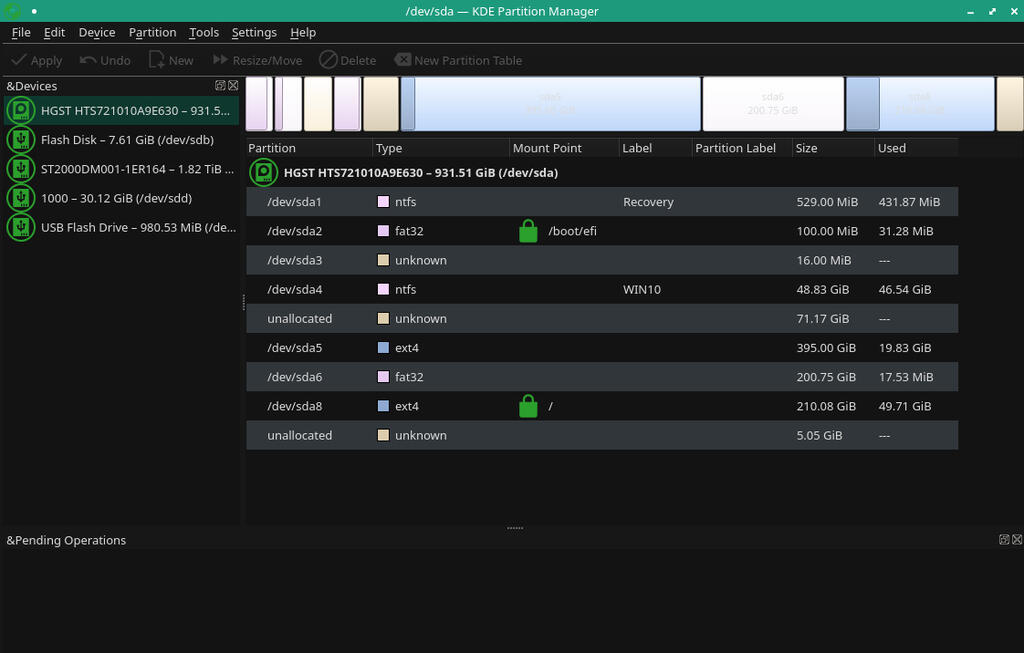This screenshot has height=653, width=1024.
Task: Select the unallocated entry sized 71.17 GiB
Action: click(300, 319)
